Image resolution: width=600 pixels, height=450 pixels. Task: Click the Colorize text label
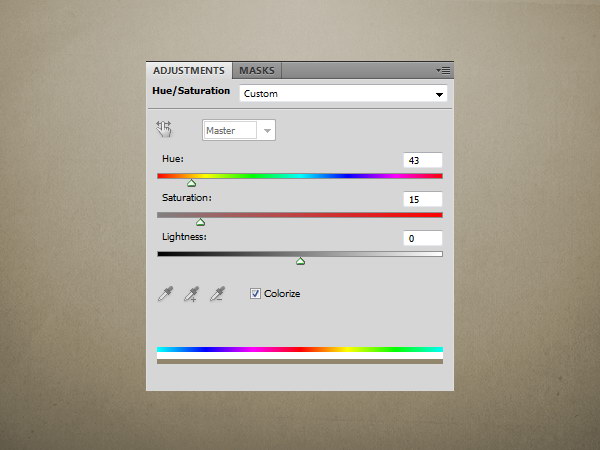[x=282, y=294]
